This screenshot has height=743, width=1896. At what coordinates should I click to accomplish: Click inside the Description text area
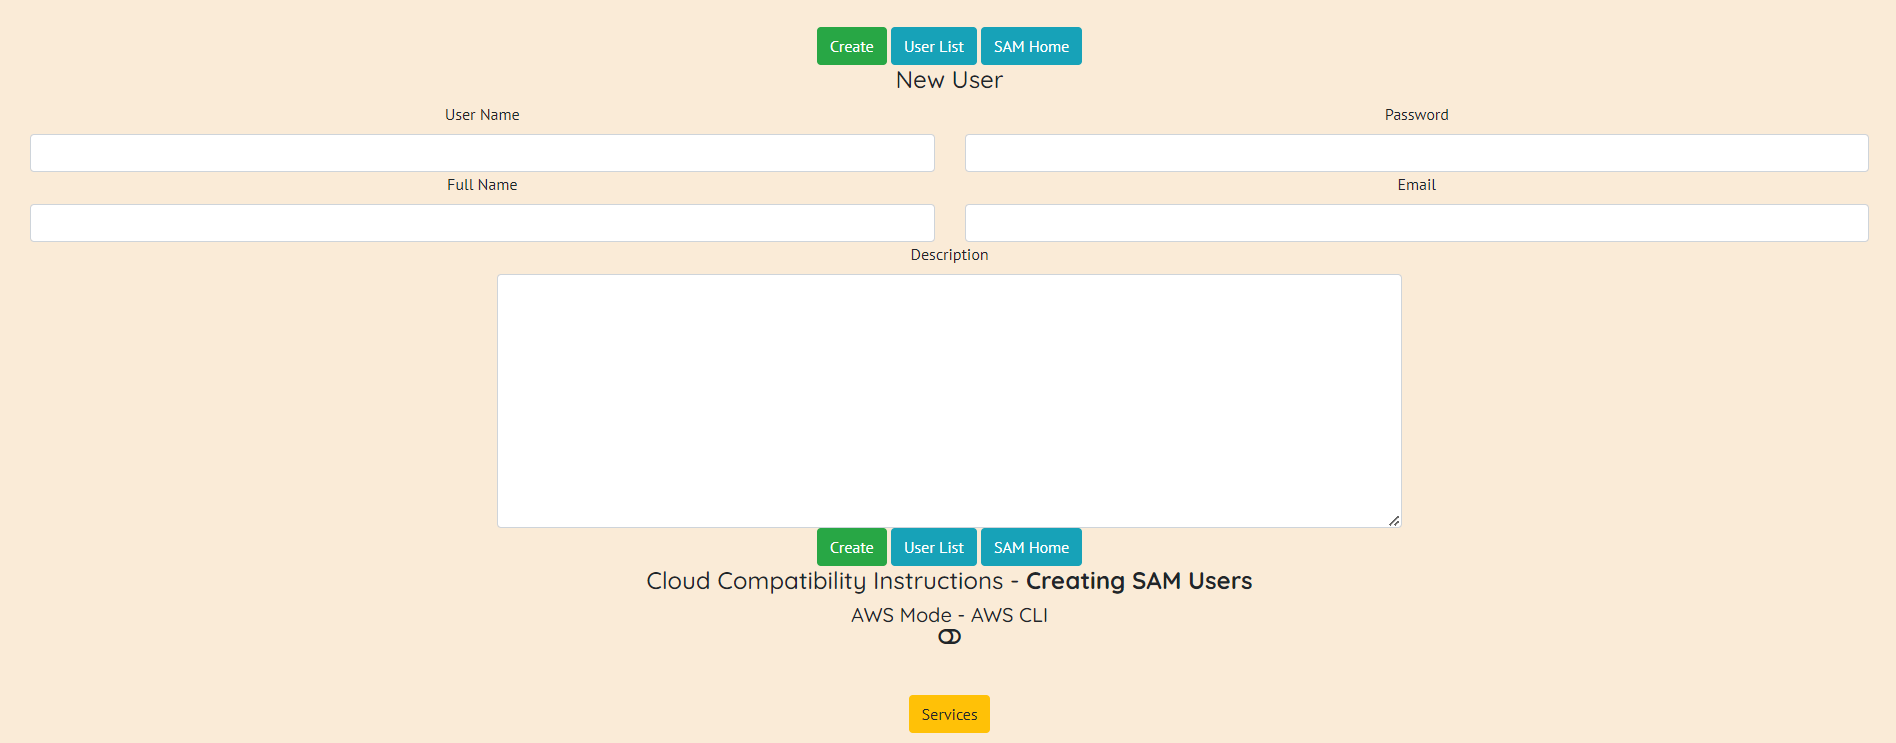tap(949, 400)
